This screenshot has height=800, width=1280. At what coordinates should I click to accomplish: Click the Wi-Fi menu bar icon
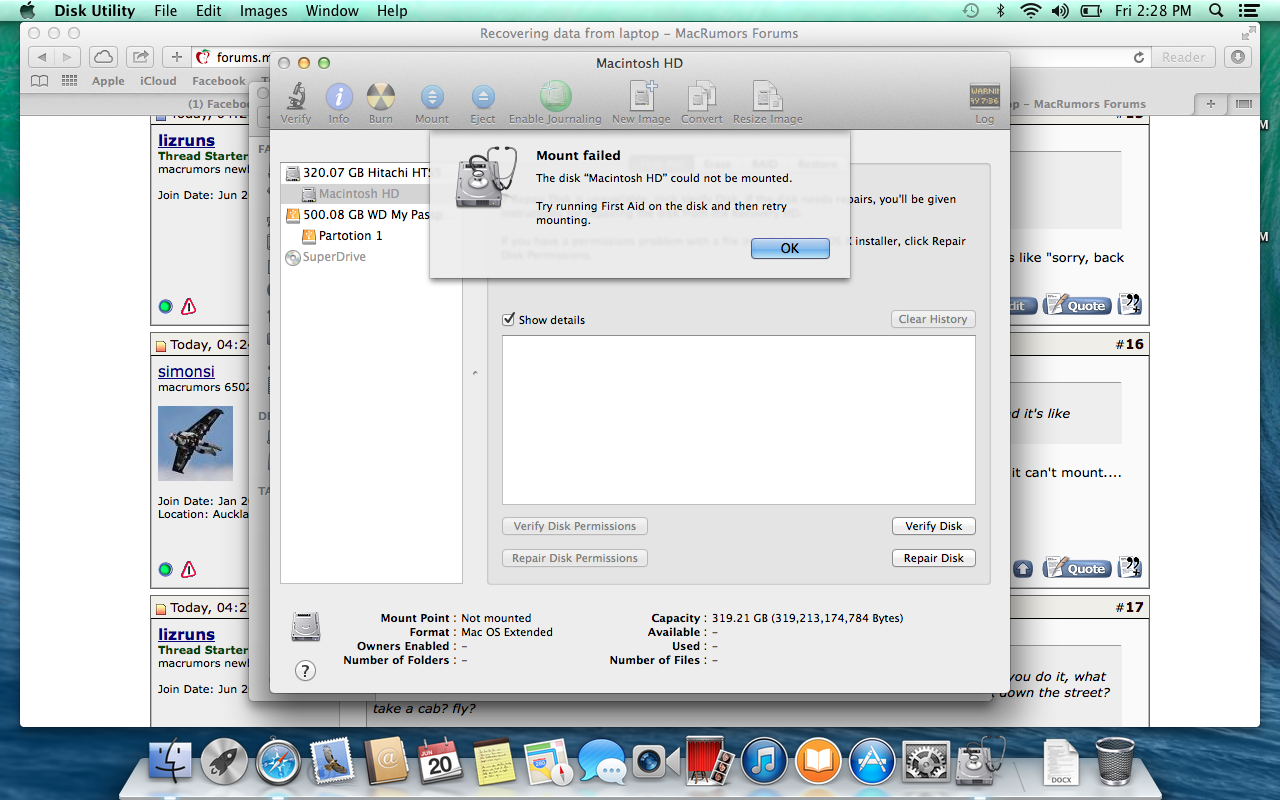[1030, 11]
